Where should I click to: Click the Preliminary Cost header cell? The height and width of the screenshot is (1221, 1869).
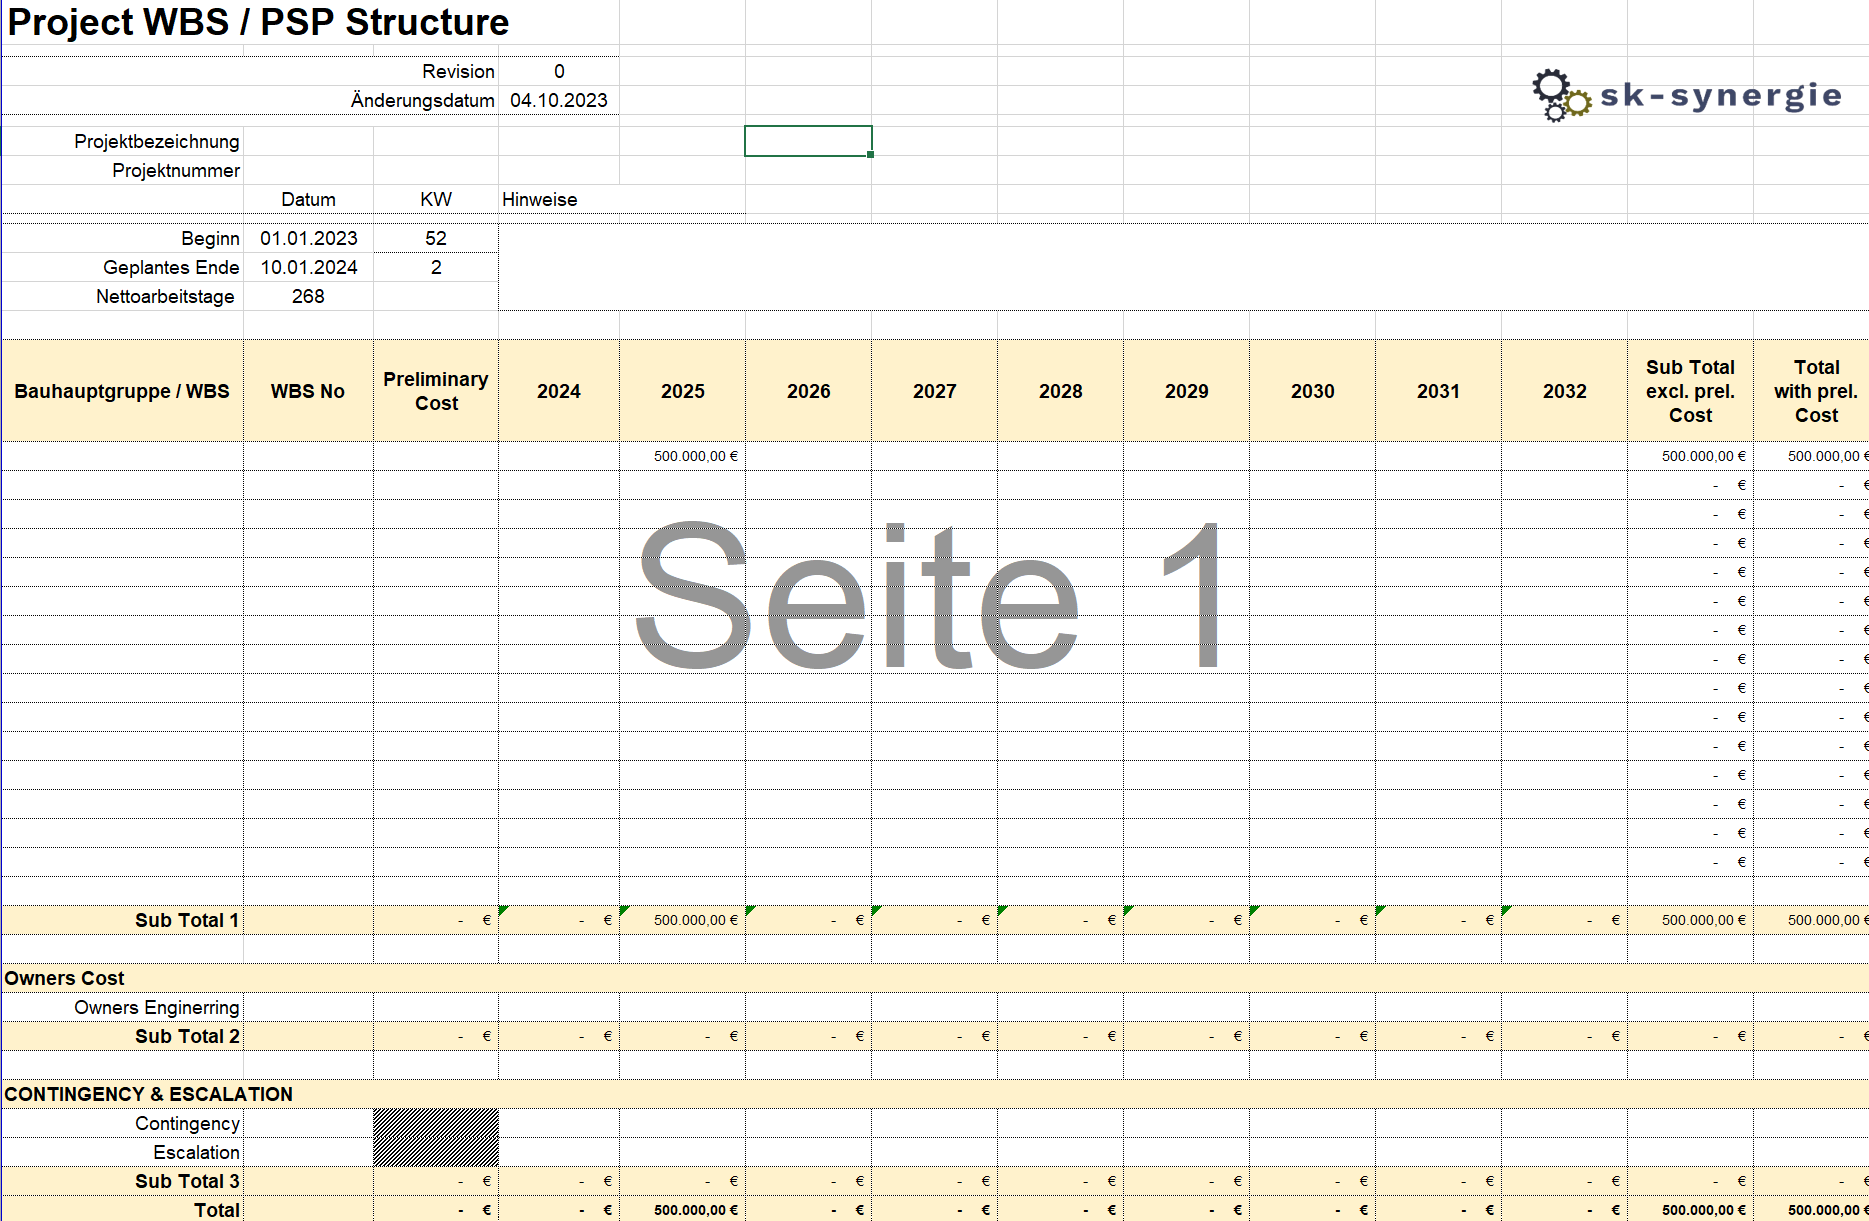click(x=436, y=391)
